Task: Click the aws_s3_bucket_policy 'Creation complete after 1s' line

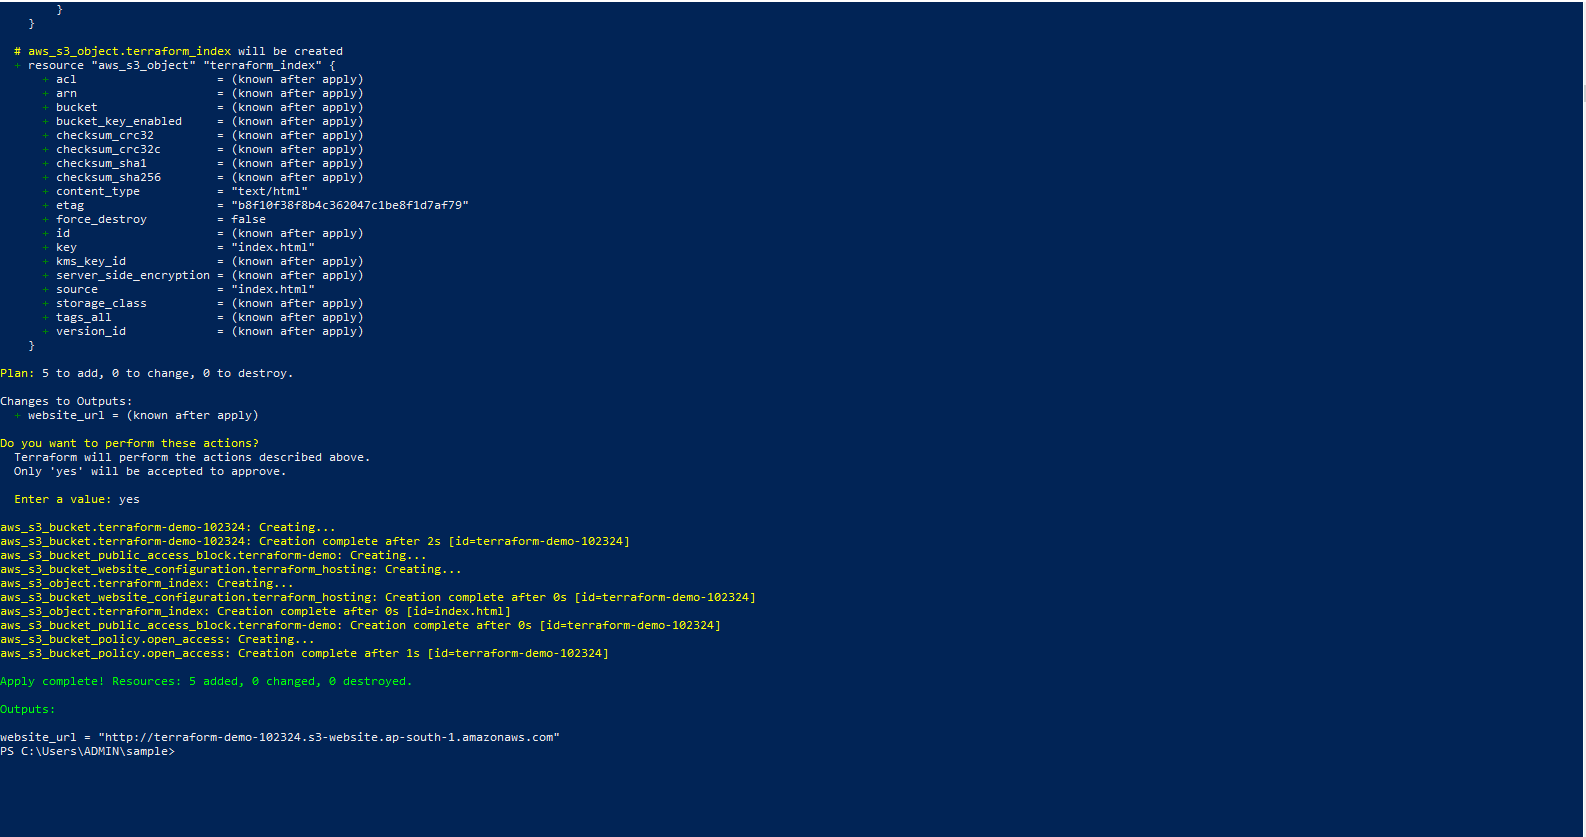Action: (x=304, y=653)
